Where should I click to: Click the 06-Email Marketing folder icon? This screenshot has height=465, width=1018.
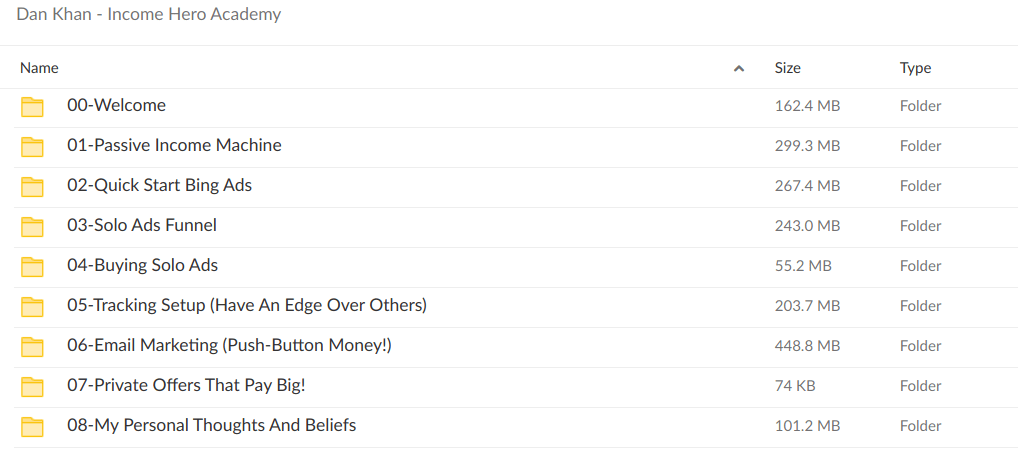[33, 347]
